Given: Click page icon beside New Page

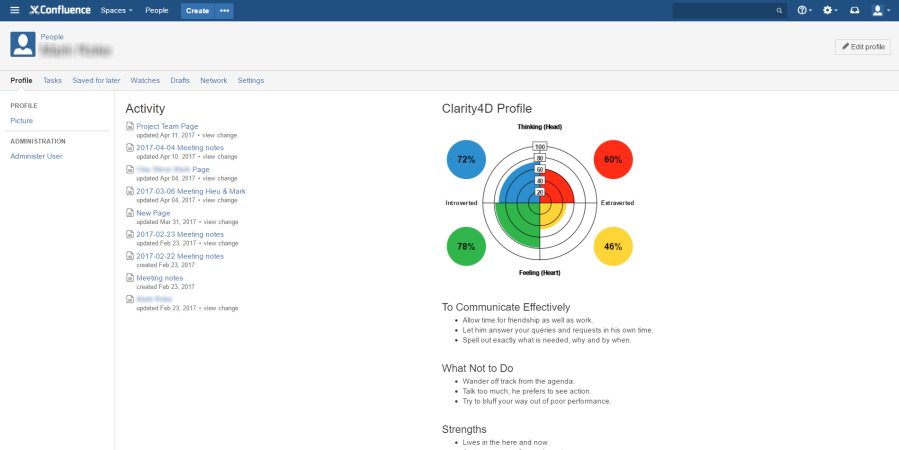Looking at the screenshot, I should pos(130,213).
